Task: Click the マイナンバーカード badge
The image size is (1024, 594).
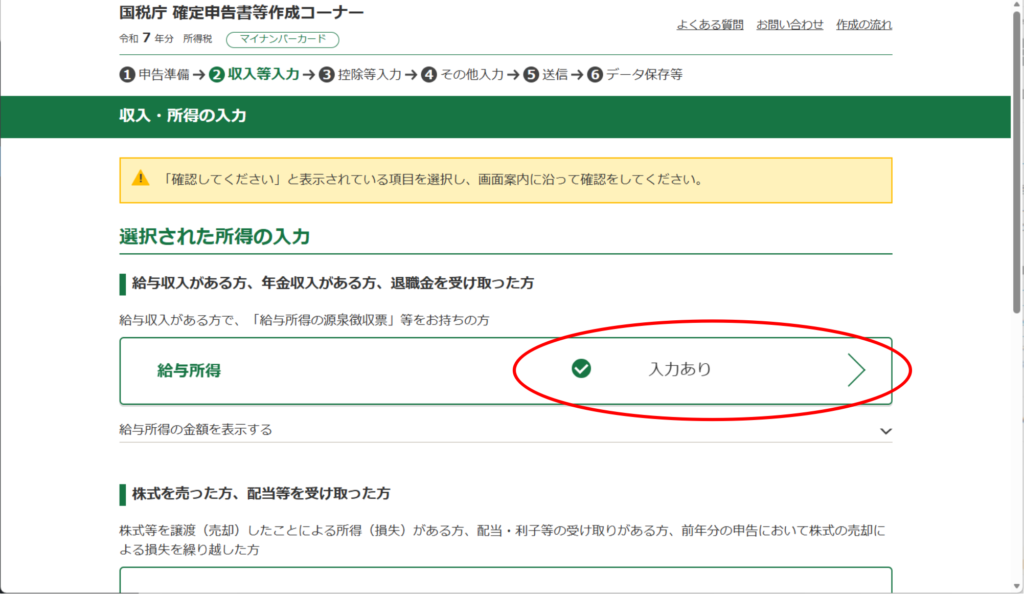Action: coord(283,40)
